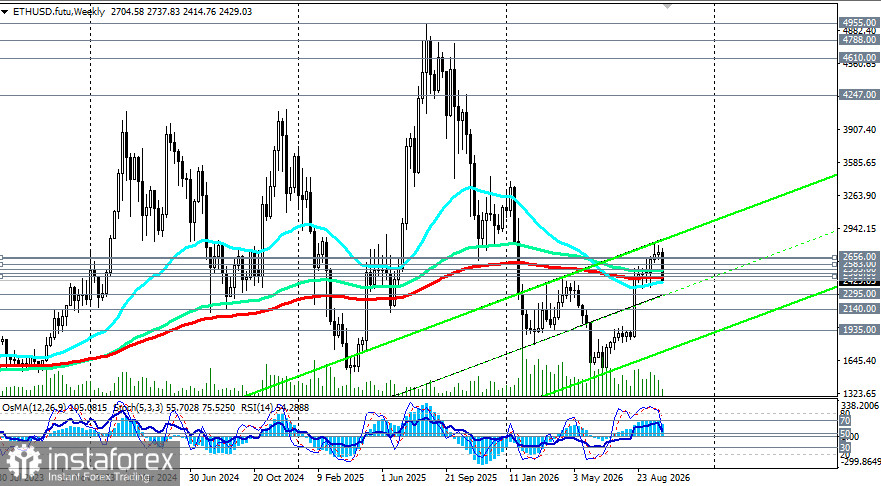Select the 2295.00 price level label
Screen dimensions: 881x486
click(x=859, y=294)
